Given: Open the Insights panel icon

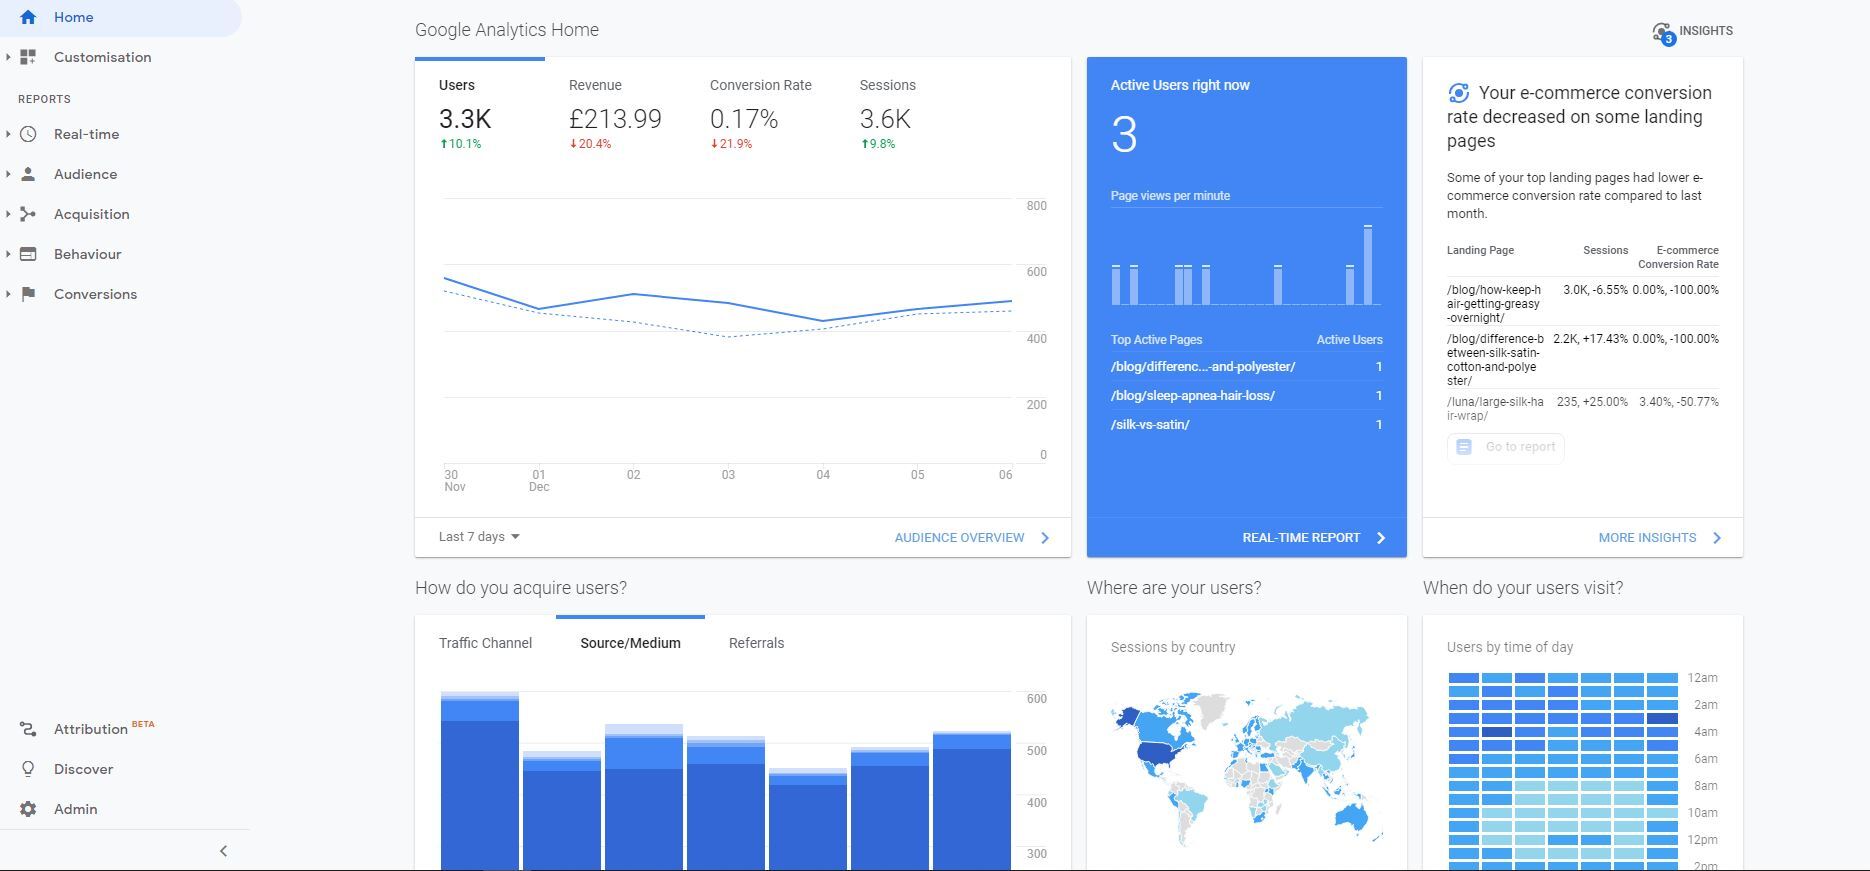Looking at the screenshot, I should coord(1663,32).
